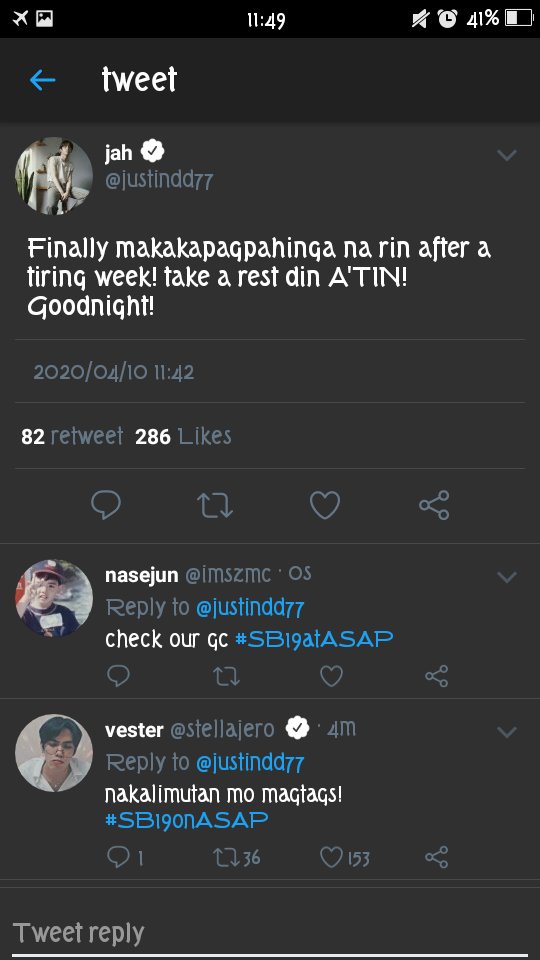View the 286 Likes list
540x960 pixels.
tap(183, 437)
